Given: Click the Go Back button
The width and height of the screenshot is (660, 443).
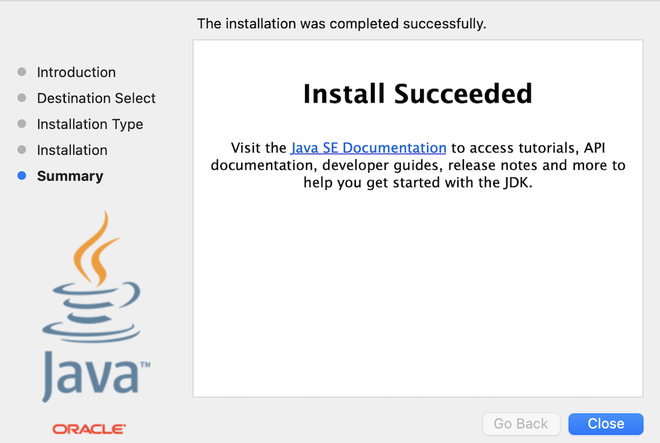Looking at the screenshot, I should click(521, 424).
